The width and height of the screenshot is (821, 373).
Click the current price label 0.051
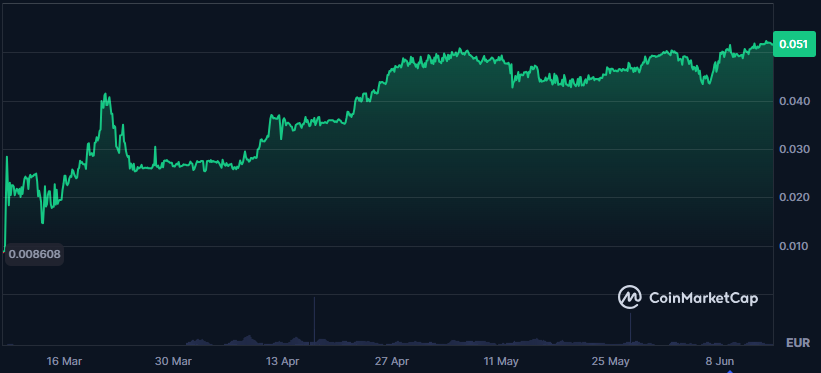click(x=794, y=45)
